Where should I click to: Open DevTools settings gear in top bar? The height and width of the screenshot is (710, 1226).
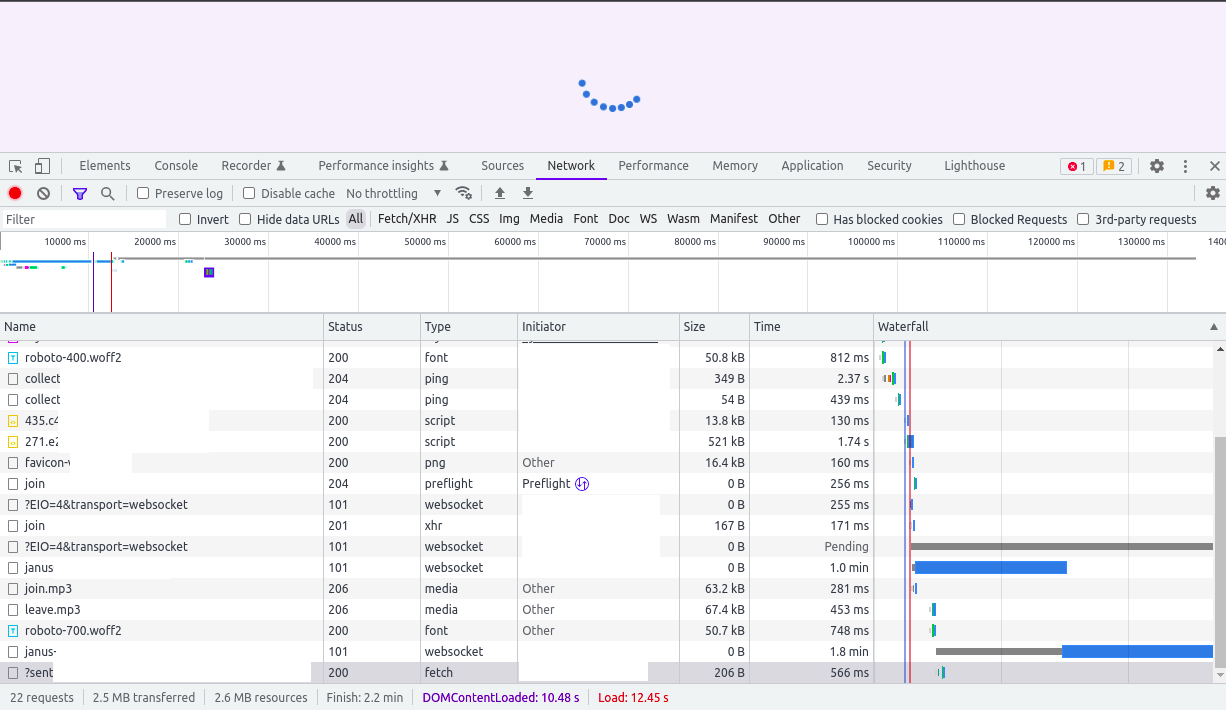[1157, 166]
